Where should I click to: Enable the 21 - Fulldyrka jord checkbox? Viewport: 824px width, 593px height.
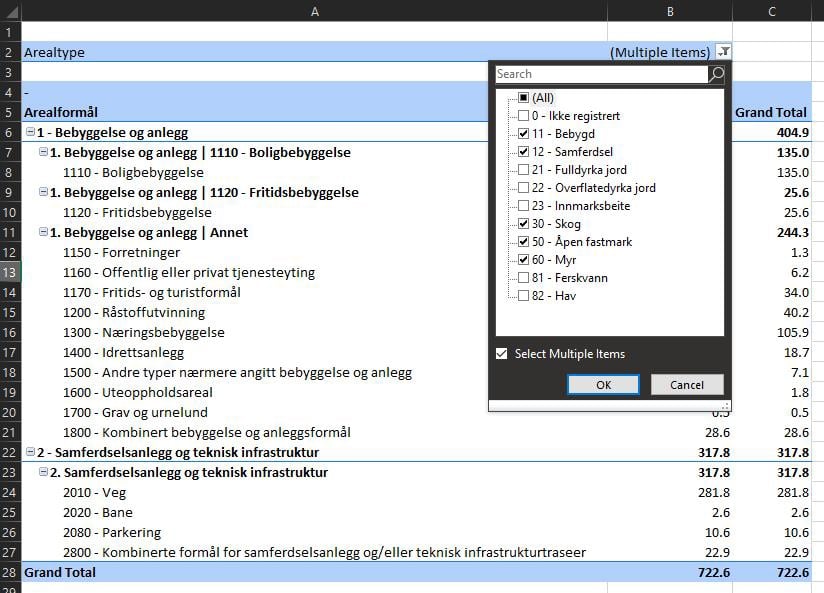tap(524, 170)
